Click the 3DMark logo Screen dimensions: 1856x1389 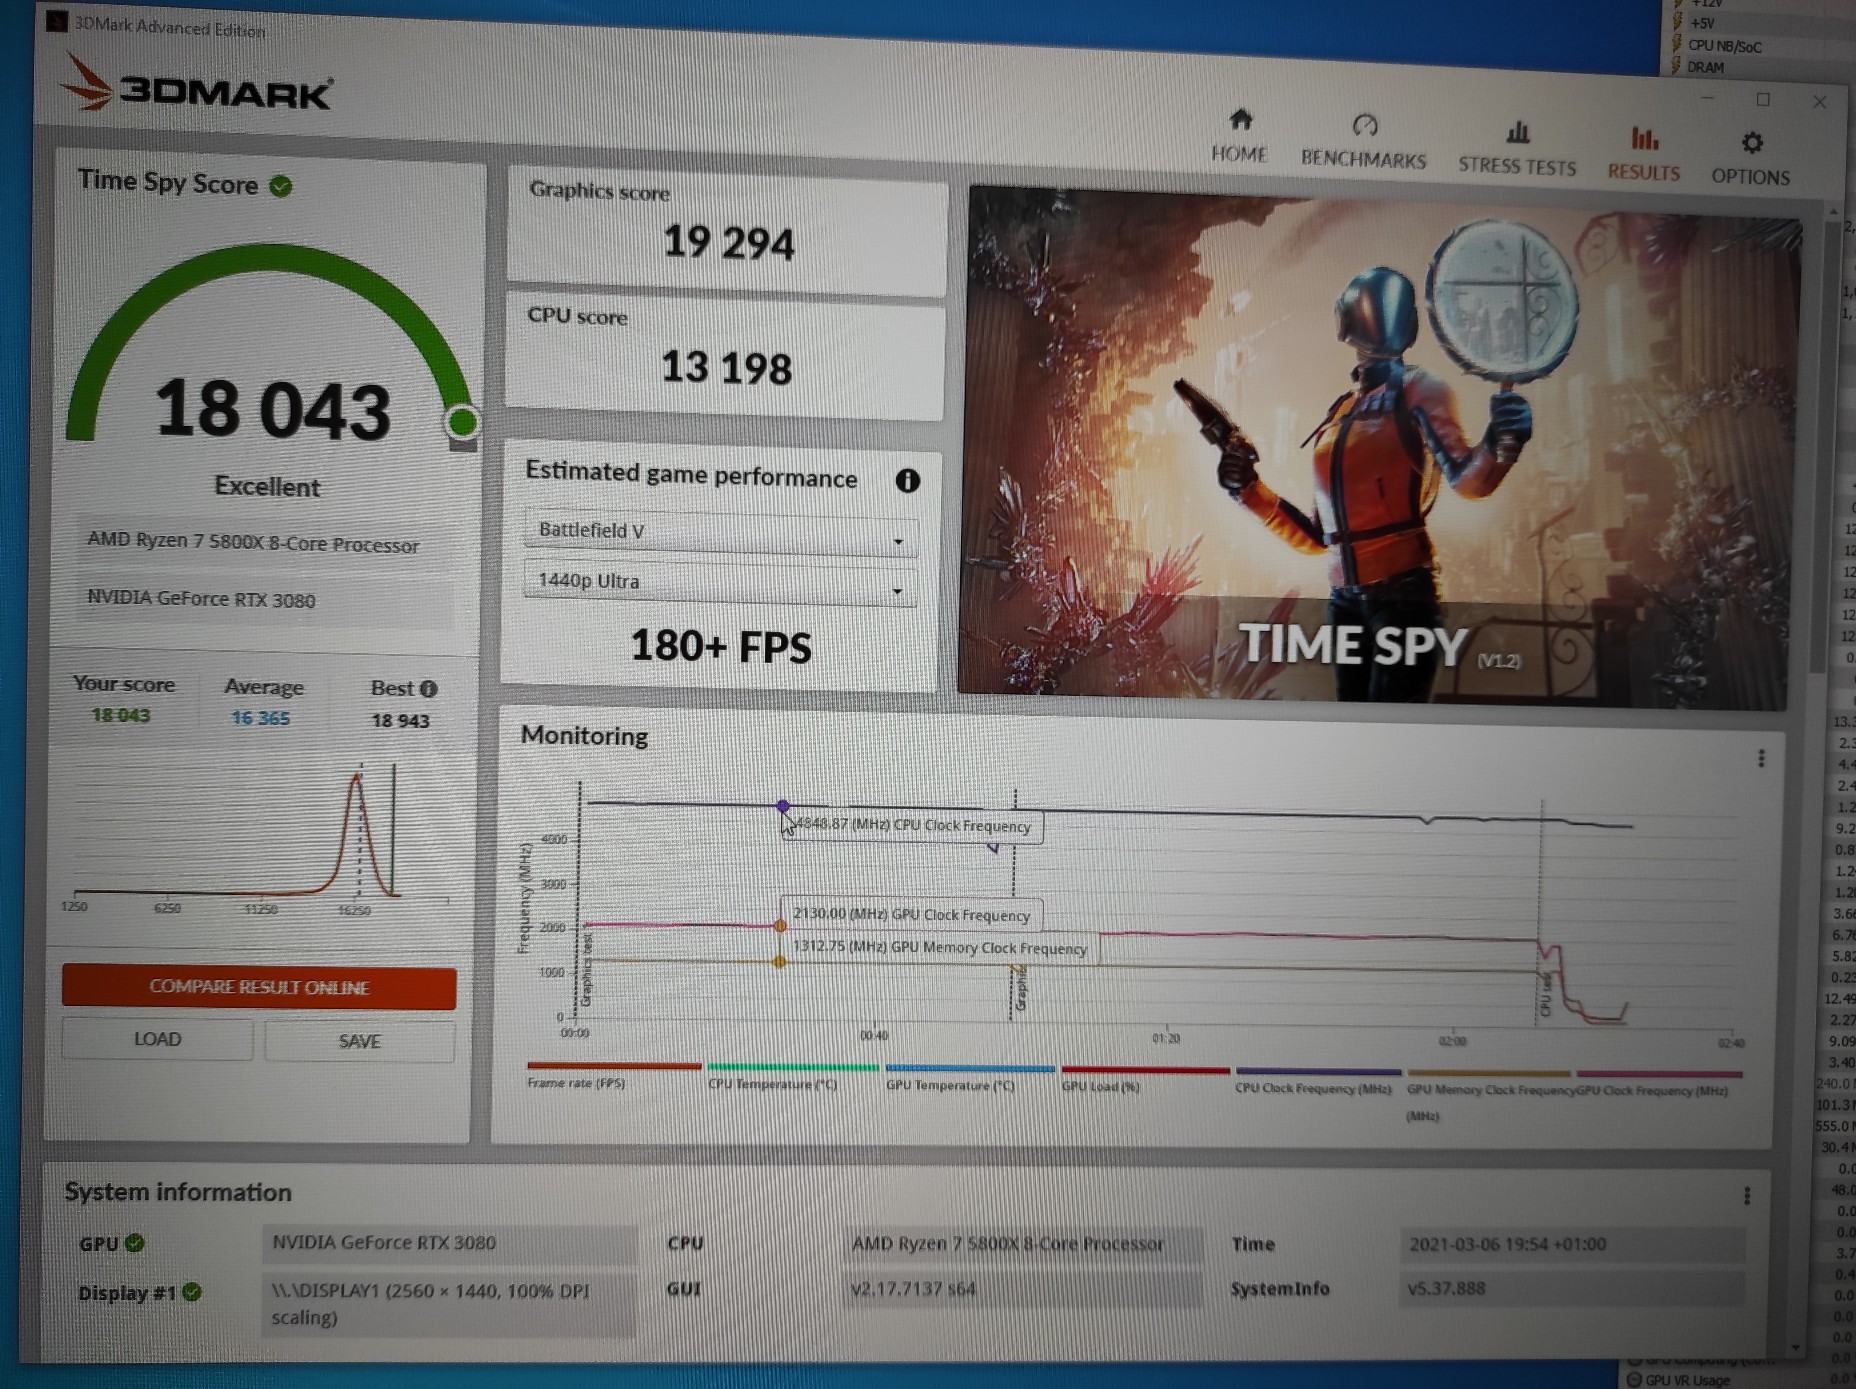[196, 87]
